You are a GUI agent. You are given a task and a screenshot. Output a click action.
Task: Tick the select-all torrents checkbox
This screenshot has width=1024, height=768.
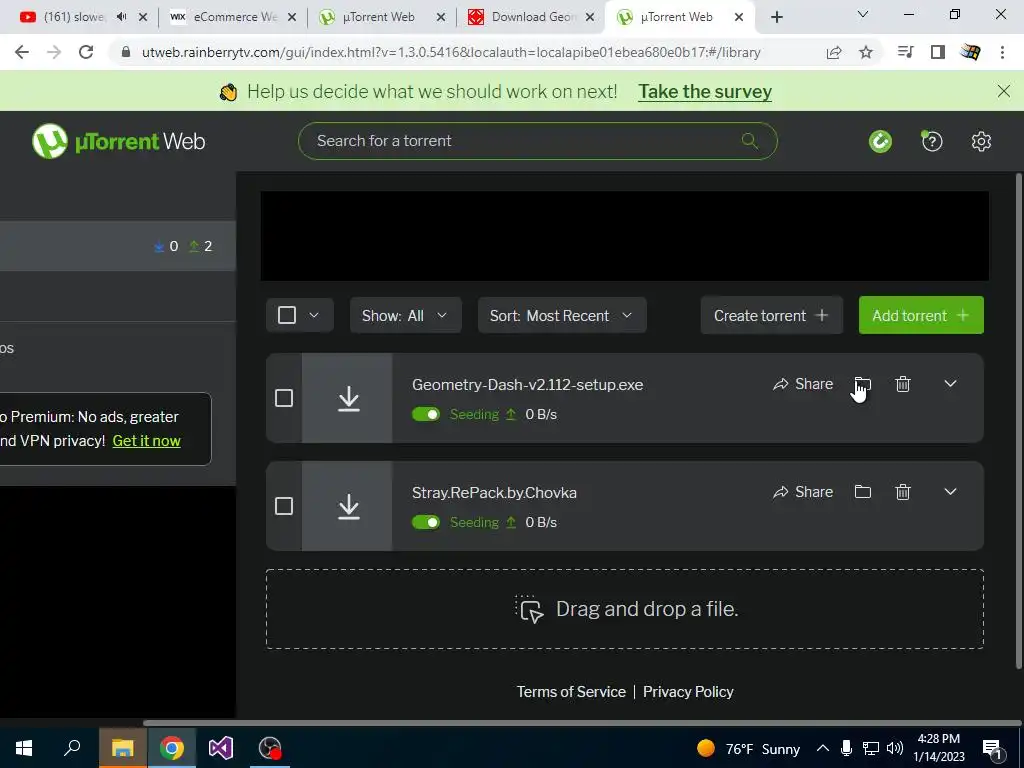click(287, 315)
